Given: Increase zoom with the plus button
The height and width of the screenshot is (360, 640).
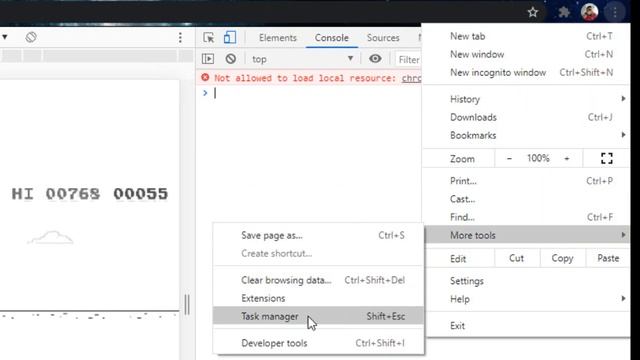Looking at the screenshot, I should [x=567, y=158].
